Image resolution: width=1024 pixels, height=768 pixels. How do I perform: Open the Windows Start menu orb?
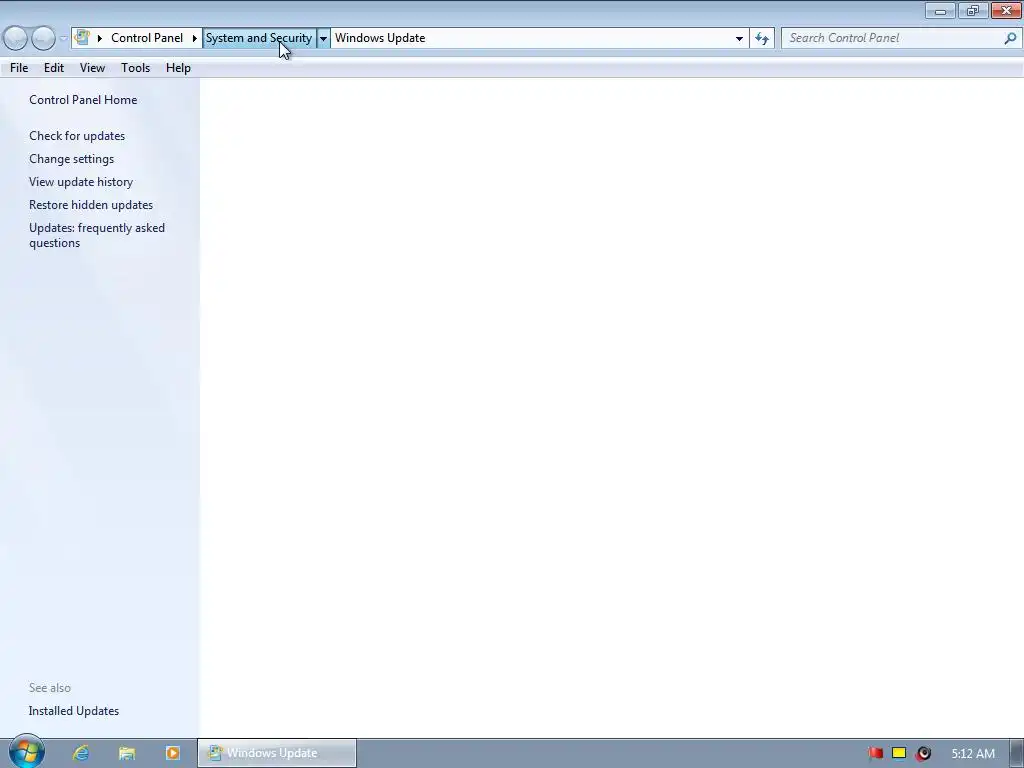26,752
